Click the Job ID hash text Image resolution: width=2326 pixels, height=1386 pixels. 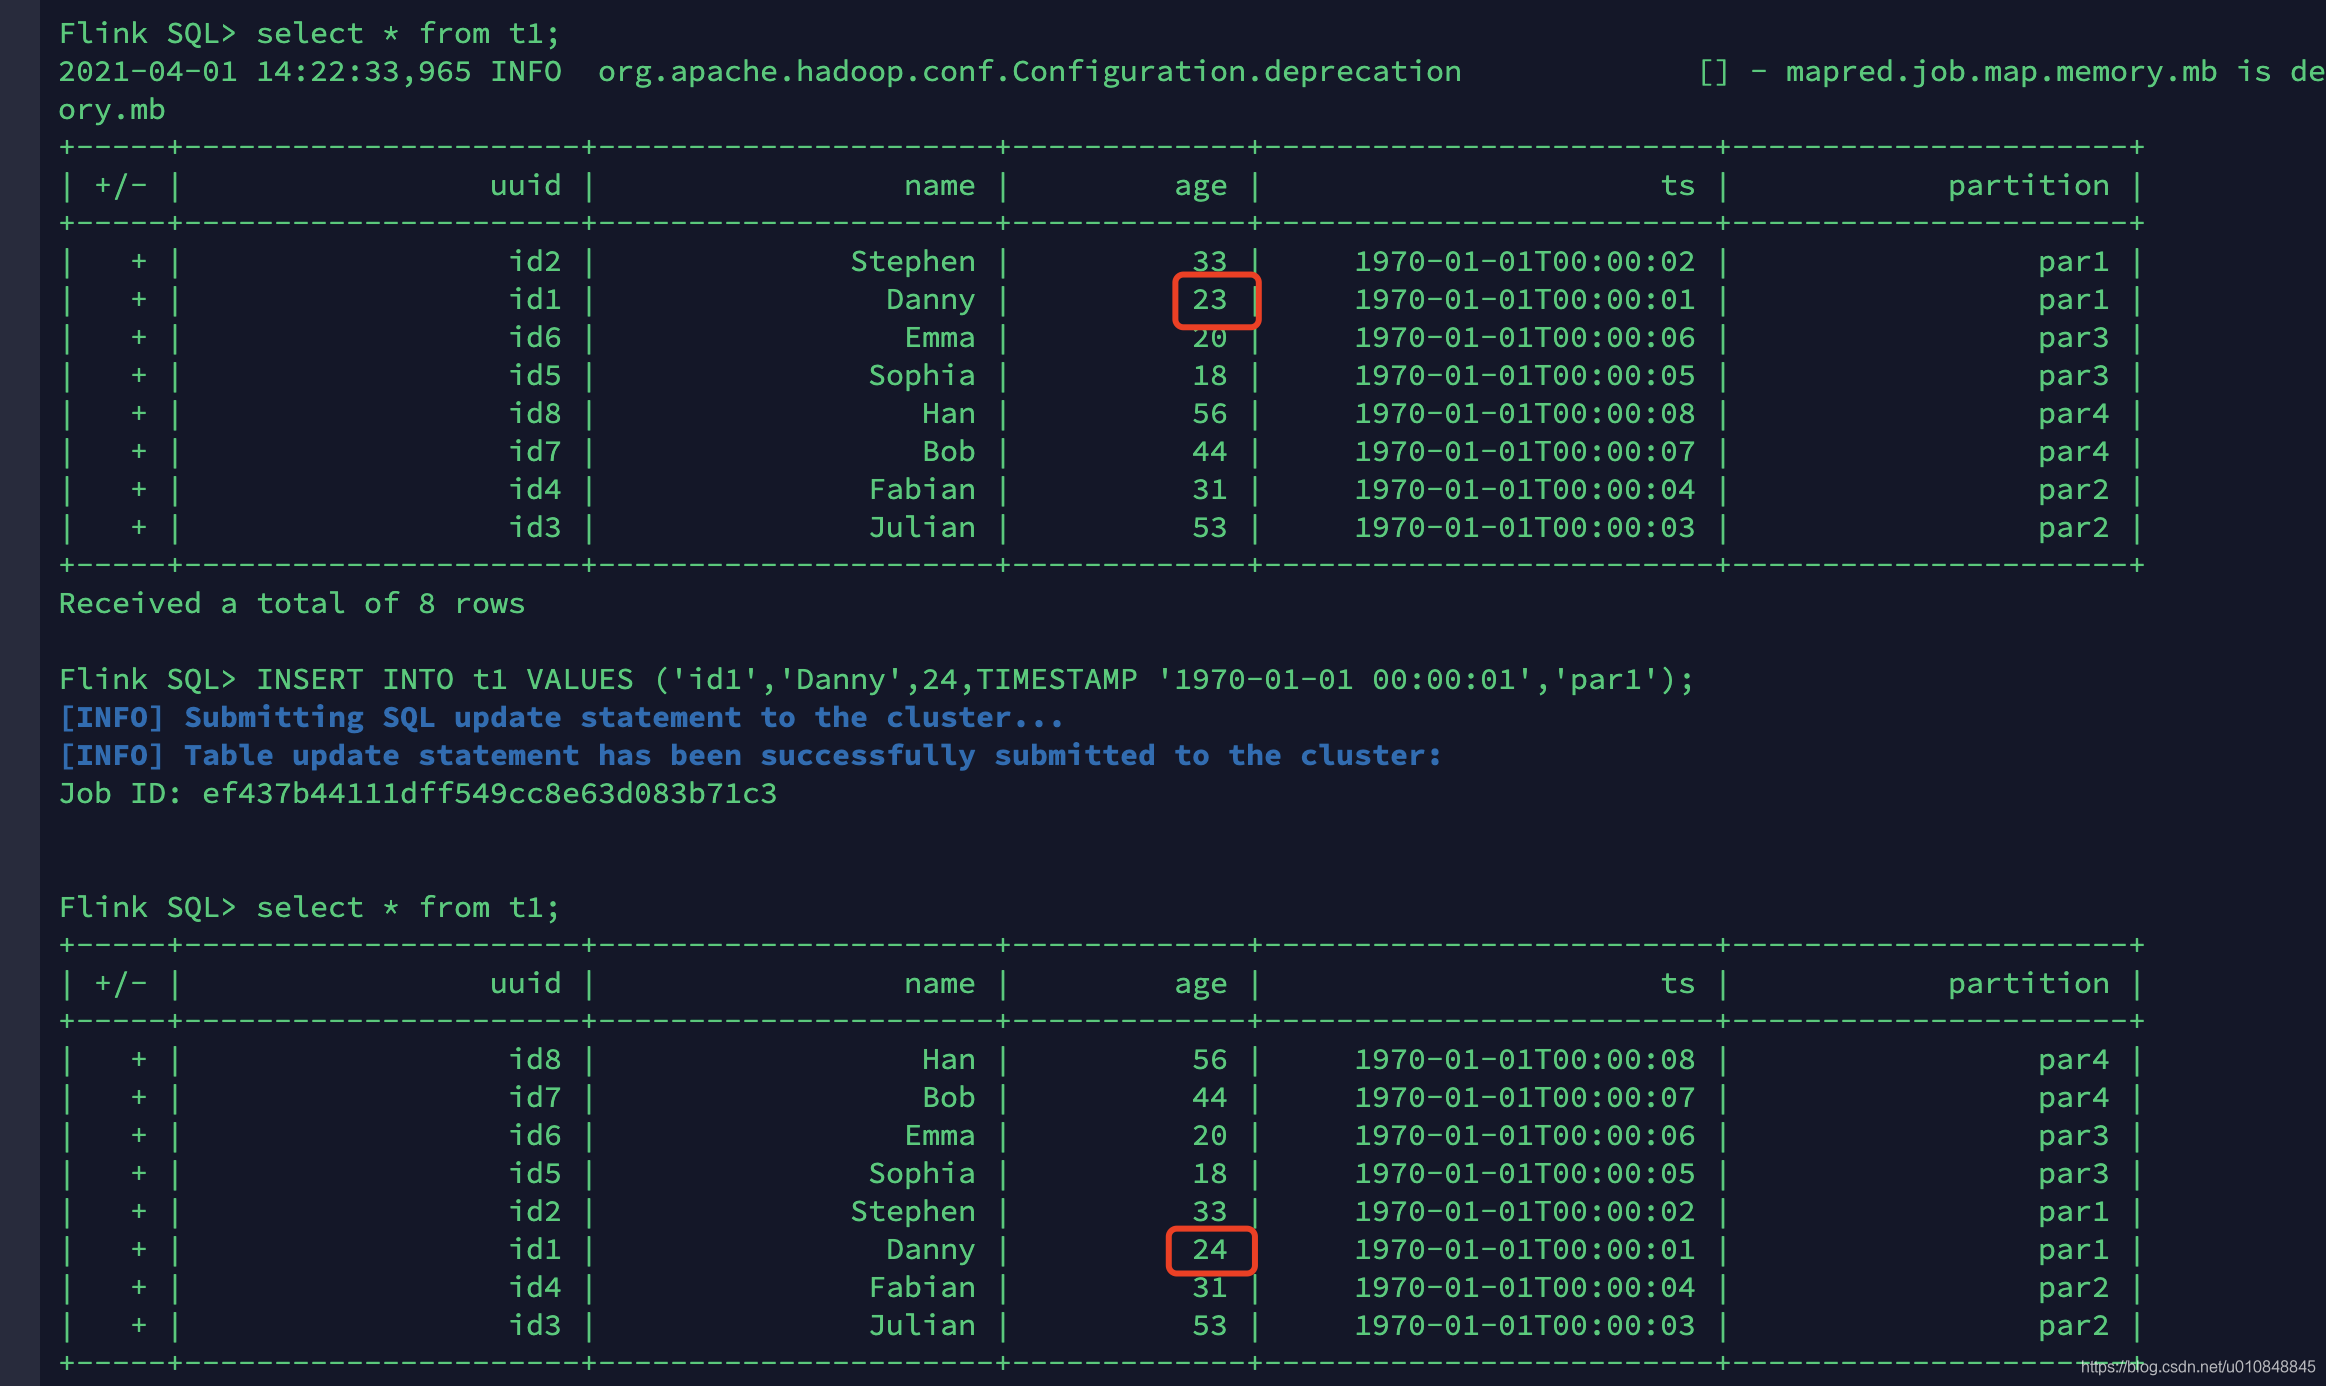(489, 794)
